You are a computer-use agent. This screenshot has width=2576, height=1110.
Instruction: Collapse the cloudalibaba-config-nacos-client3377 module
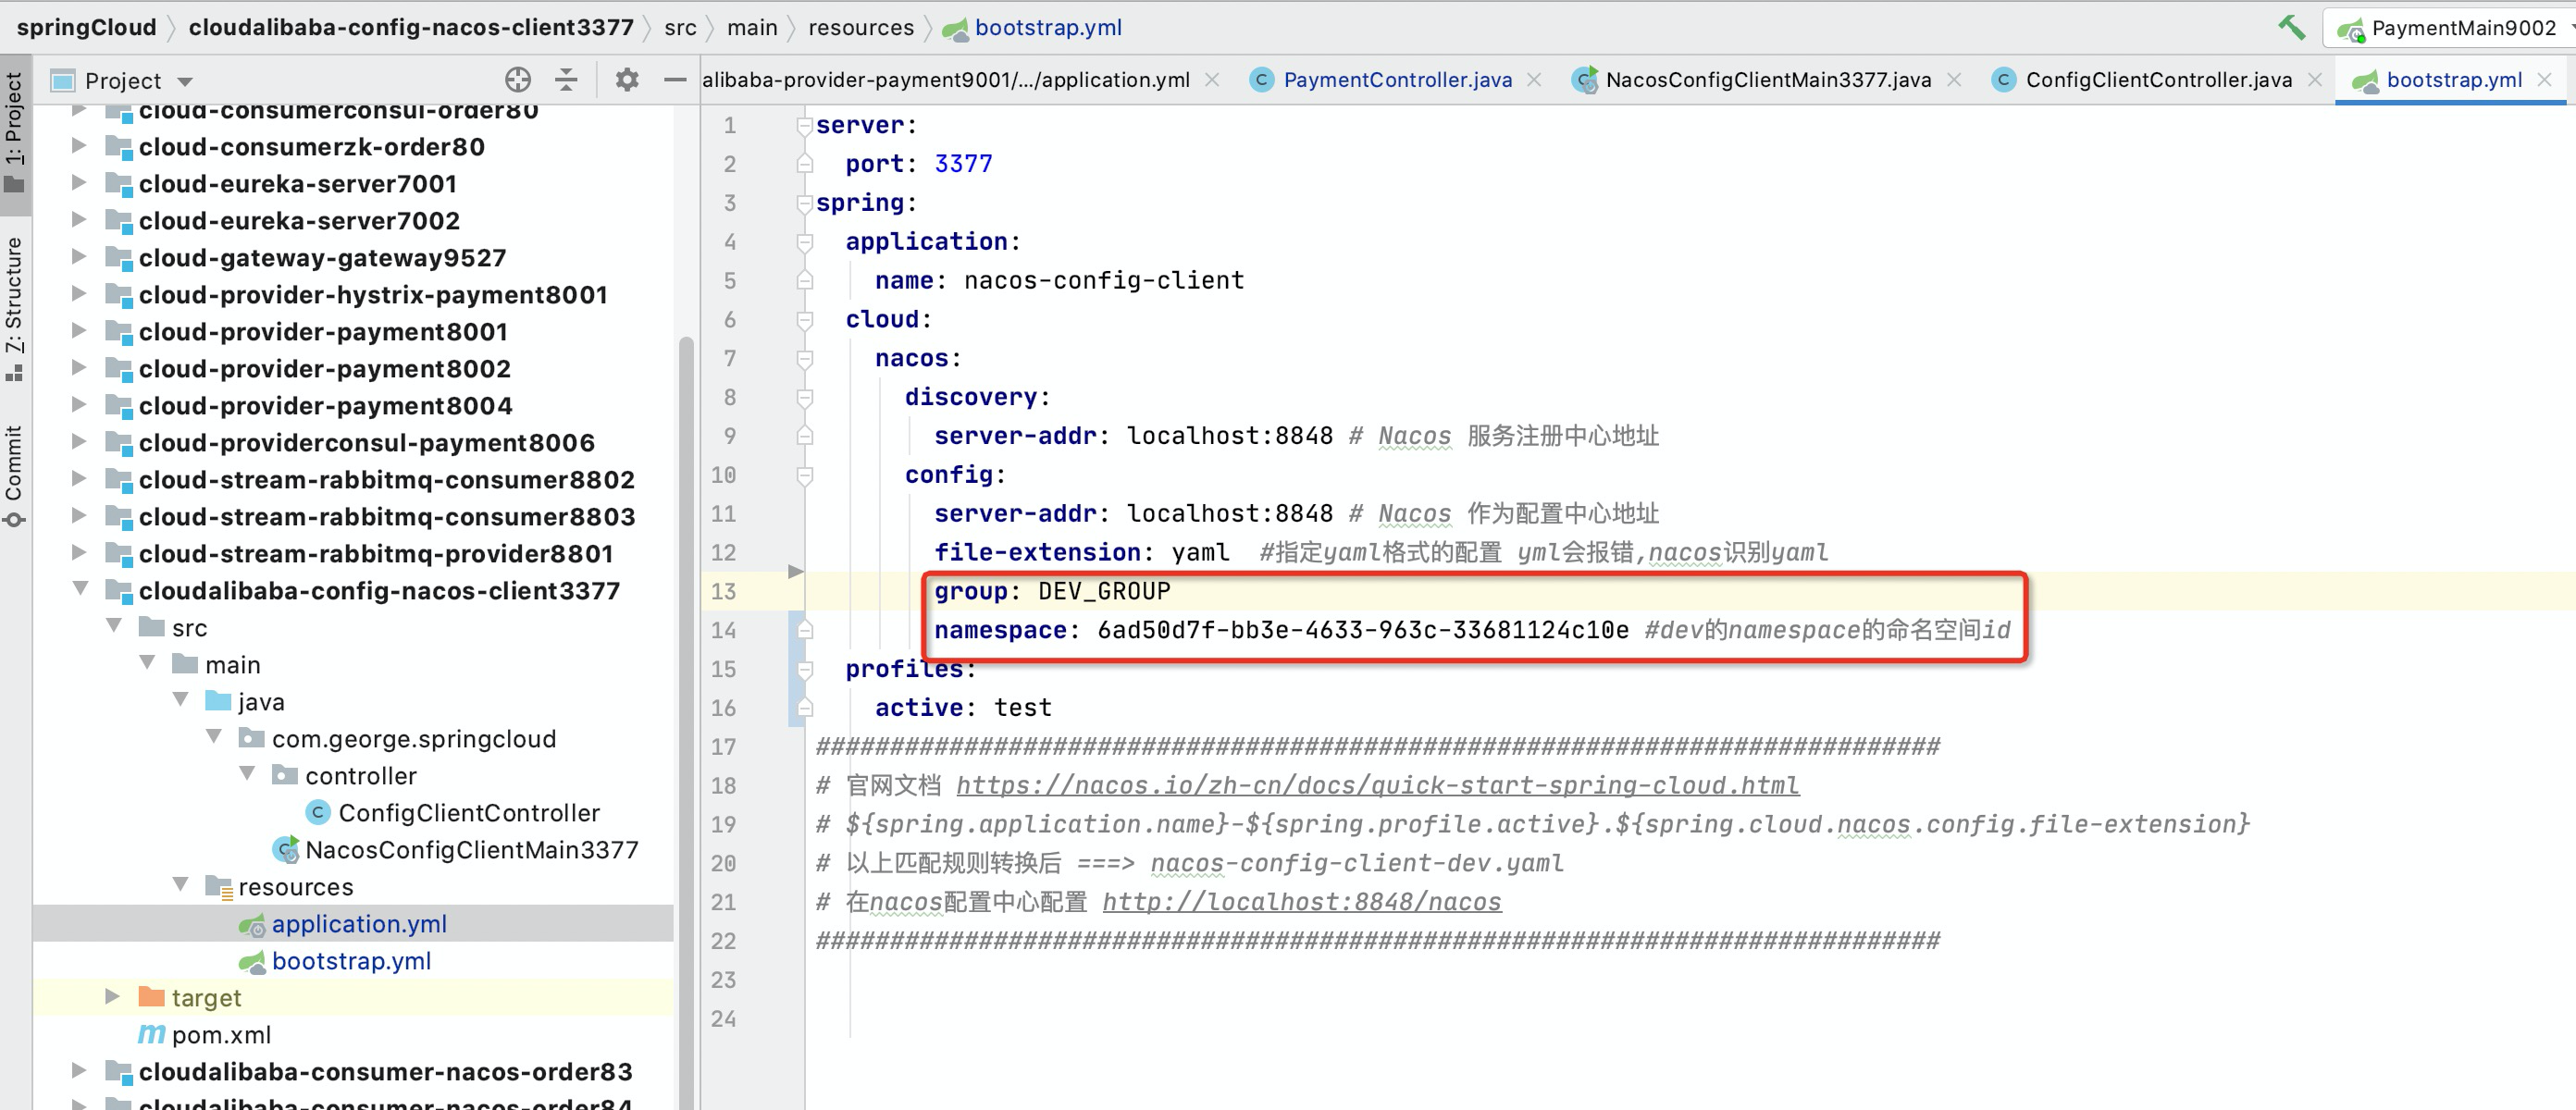point(80,590)
